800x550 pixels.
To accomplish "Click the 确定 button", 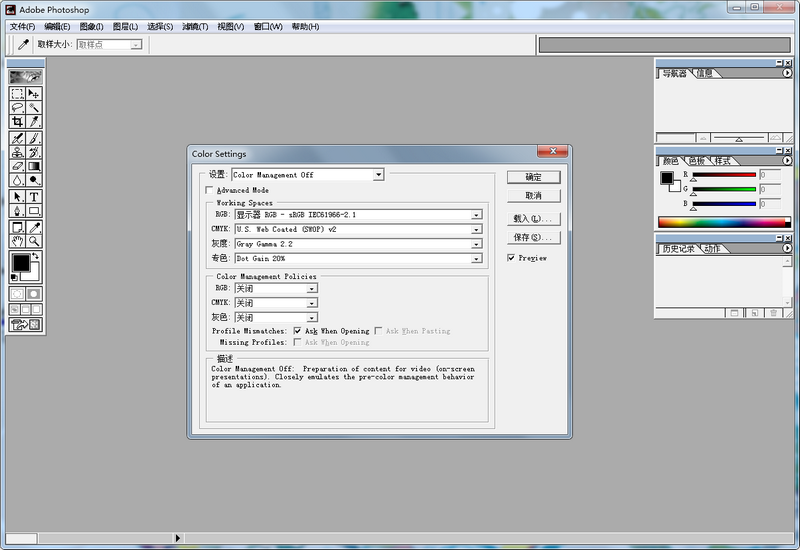I will [x=533, y=177].
